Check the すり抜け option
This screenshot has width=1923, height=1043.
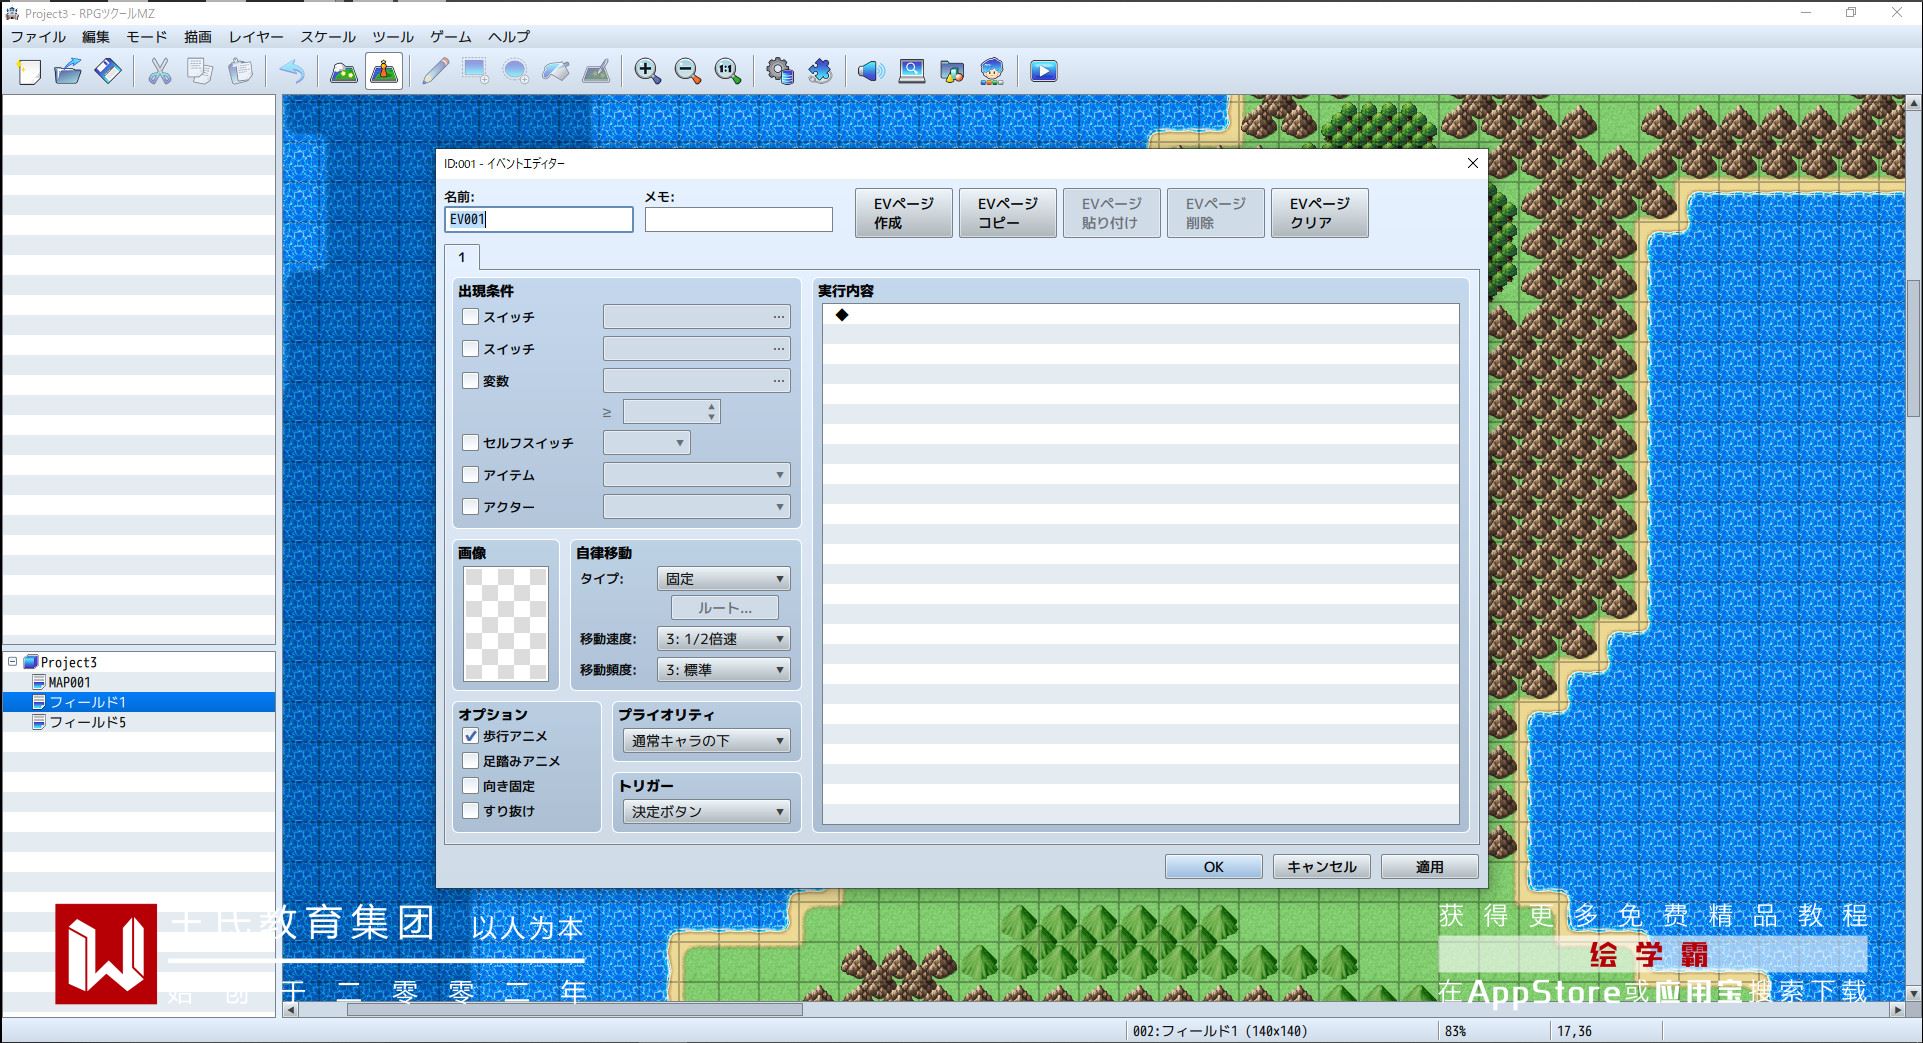471,811
